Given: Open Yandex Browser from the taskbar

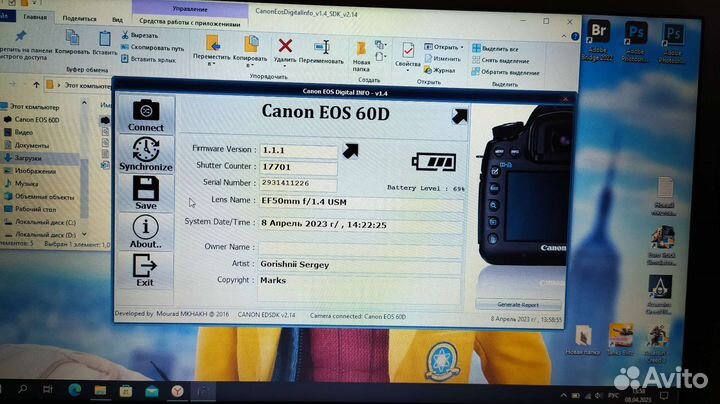Looking at the screenshot, I should tap(177, 391).
